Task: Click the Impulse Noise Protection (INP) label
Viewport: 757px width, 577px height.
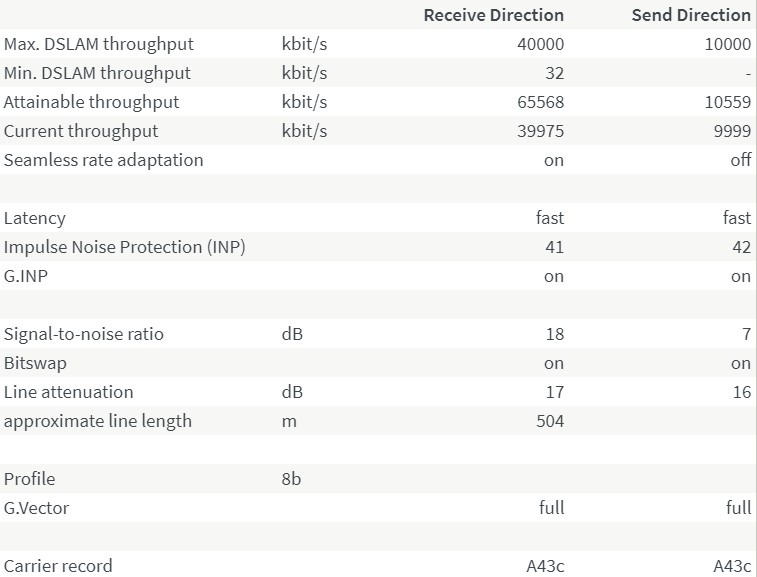Action: pos(125,247)
